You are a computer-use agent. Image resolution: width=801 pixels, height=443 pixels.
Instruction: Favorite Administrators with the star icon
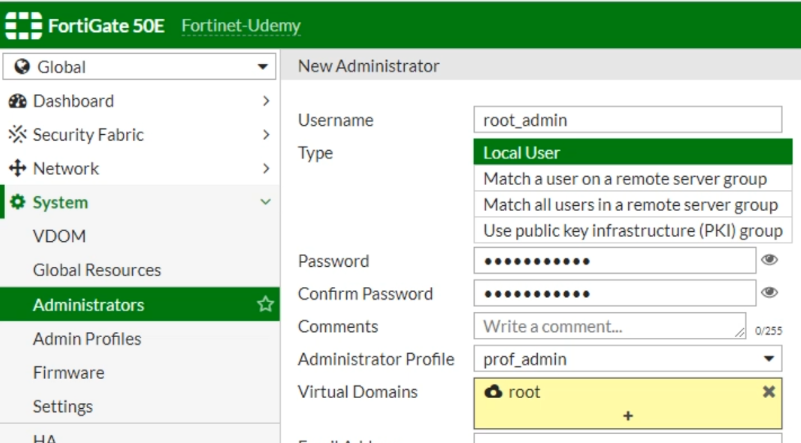[x=265, y=304]
